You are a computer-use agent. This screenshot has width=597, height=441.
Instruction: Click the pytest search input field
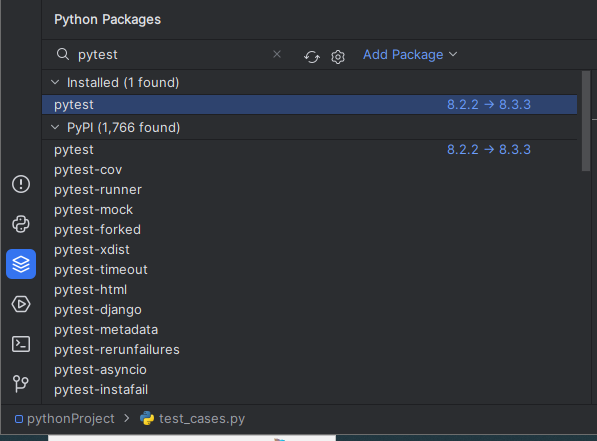pyautogui.click(x=171, y=54)
